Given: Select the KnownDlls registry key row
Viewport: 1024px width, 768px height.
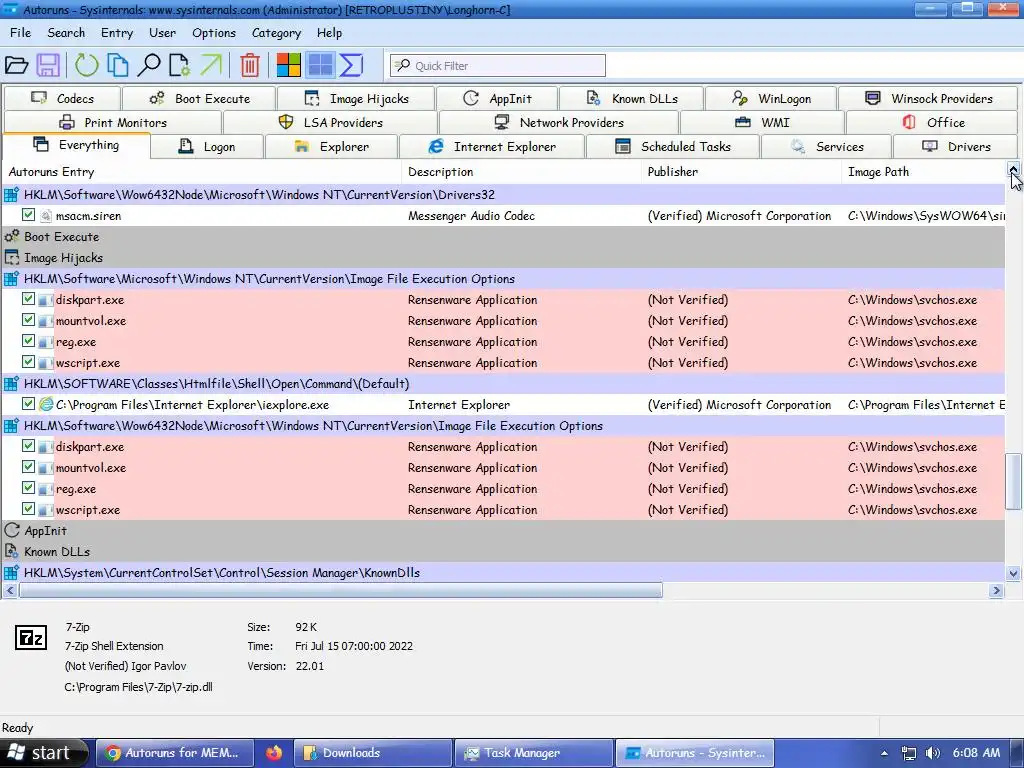Looking at the screenshot, I should tap(503, 573).
